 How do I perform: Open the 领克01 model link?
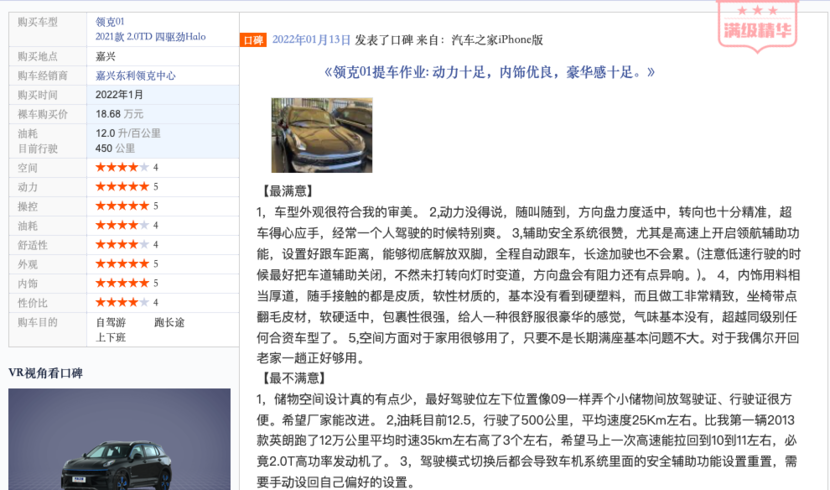tap(110, 22)
